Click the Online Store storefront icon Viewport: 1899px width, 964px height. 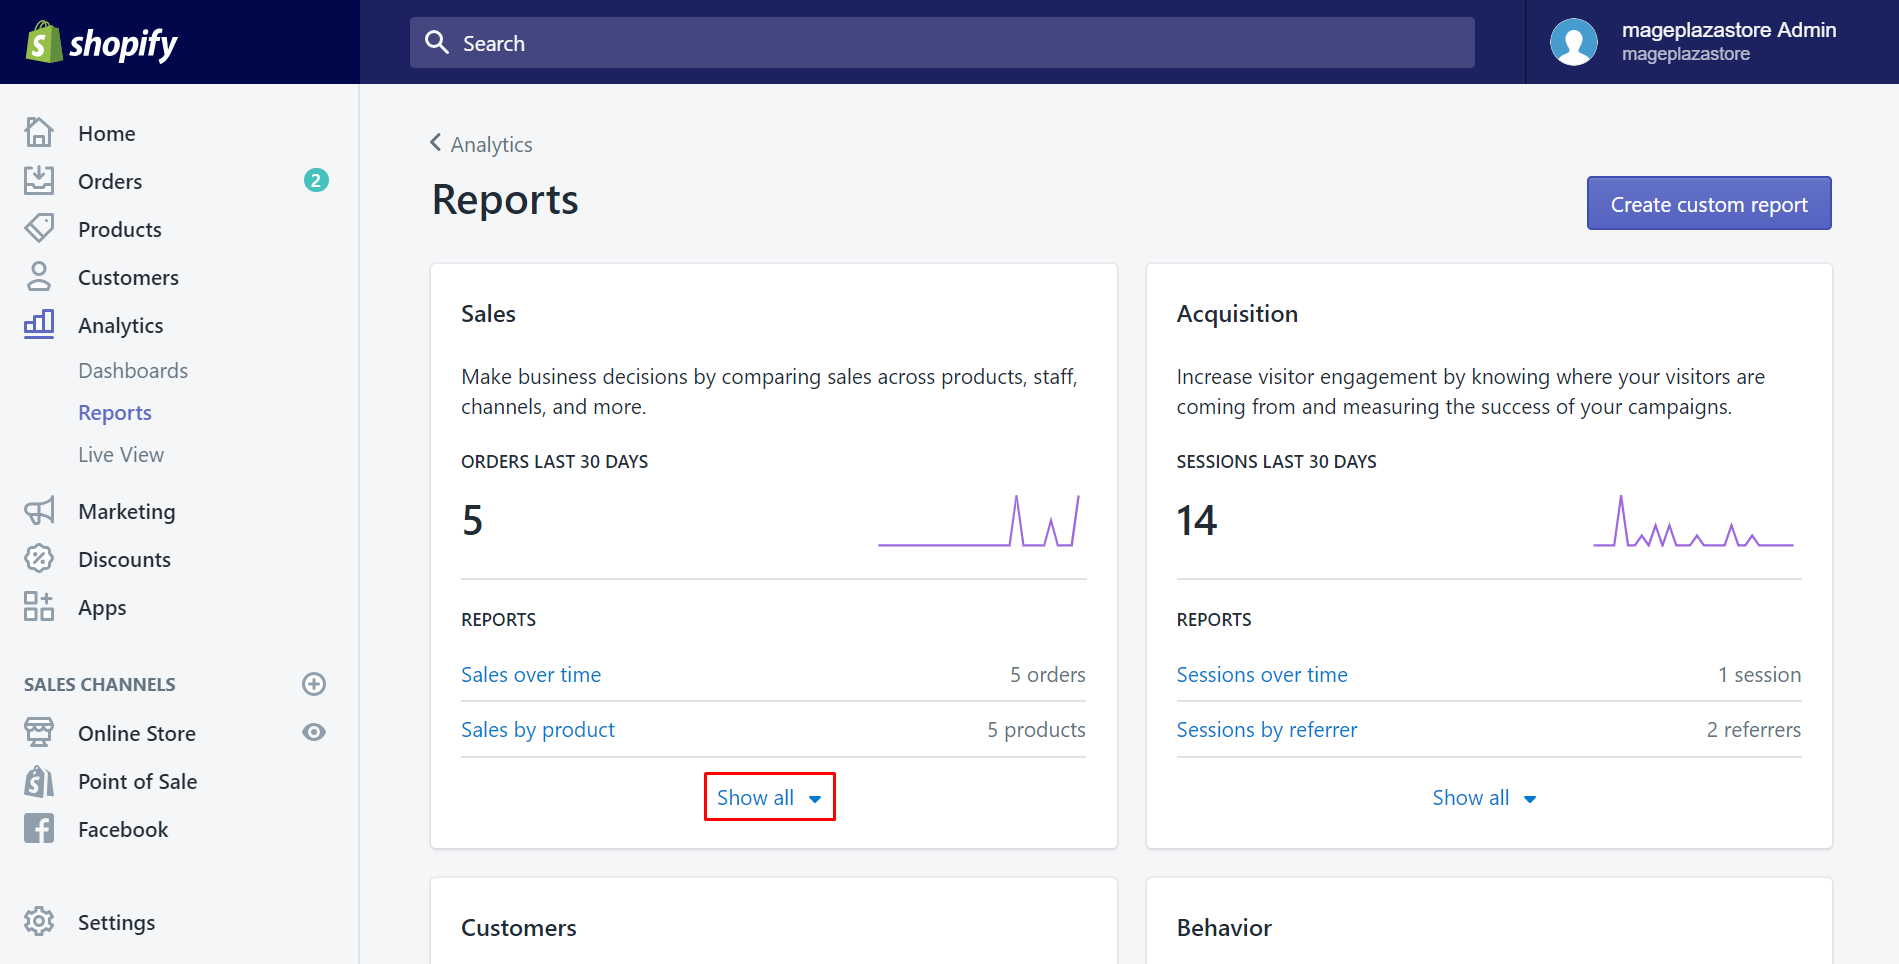coord(39,732)
